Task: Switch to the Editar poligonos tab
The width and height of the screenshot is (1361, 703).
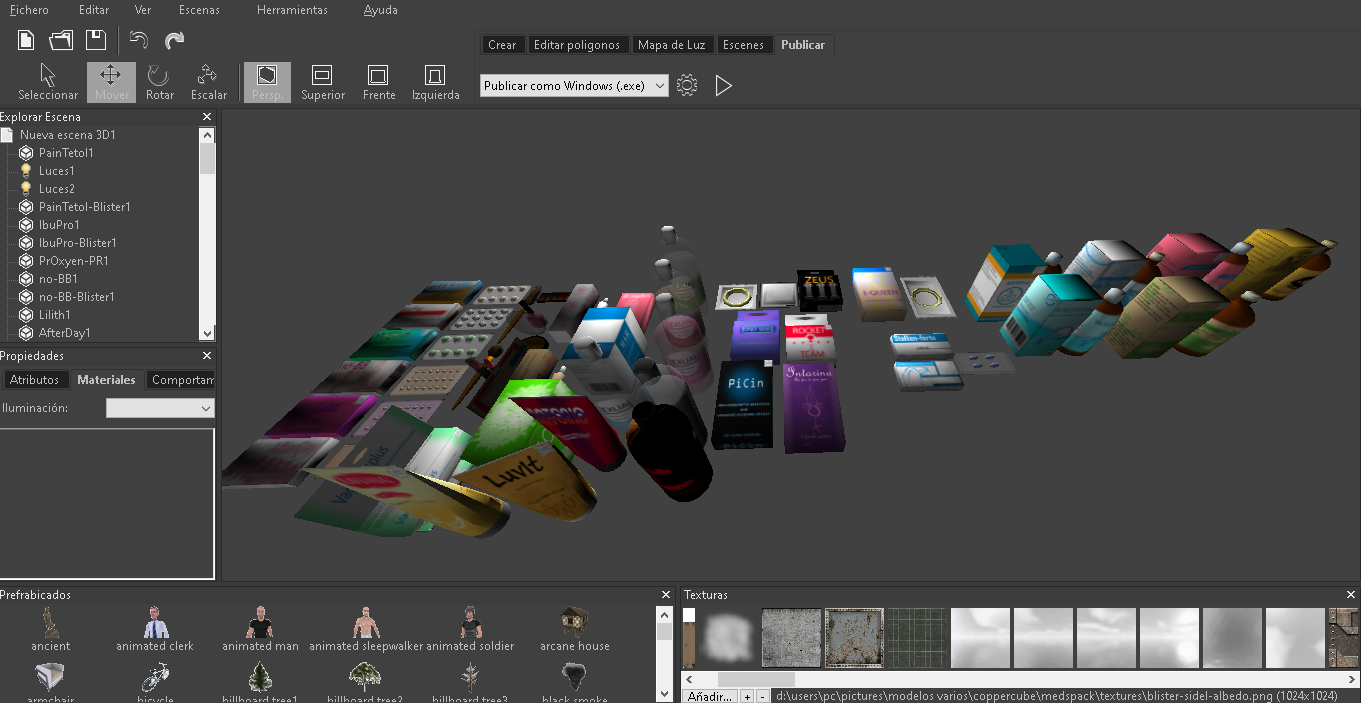Action: [x=577, y=45]
